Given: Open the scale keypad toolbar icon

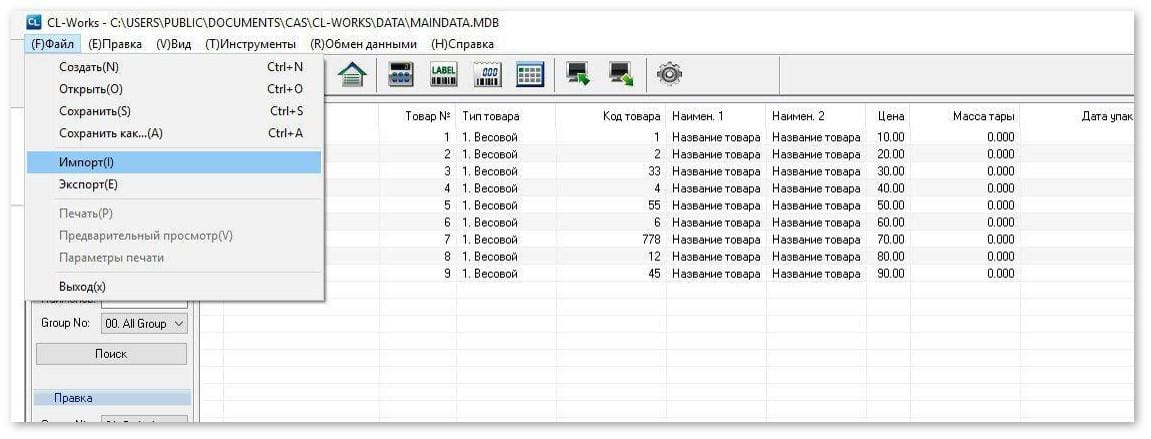Looking at the screenshot, I should coord(402,74).
